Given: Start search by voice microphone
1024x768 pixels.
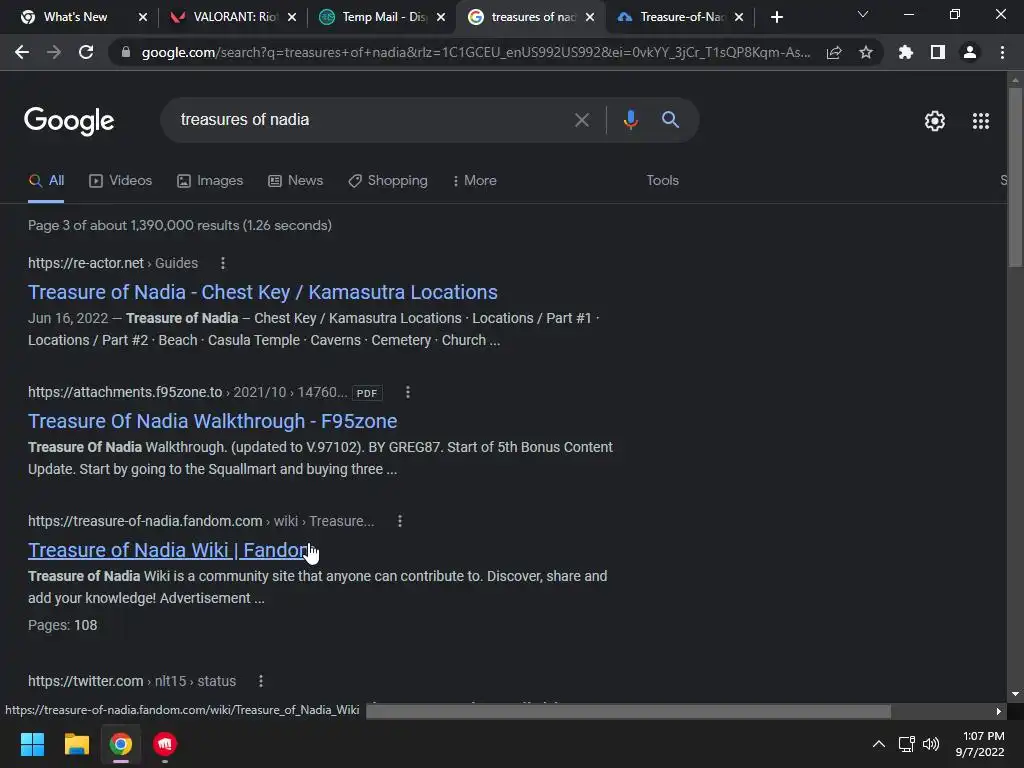Looking at the screenshot, I should click(x=630, y=120).
